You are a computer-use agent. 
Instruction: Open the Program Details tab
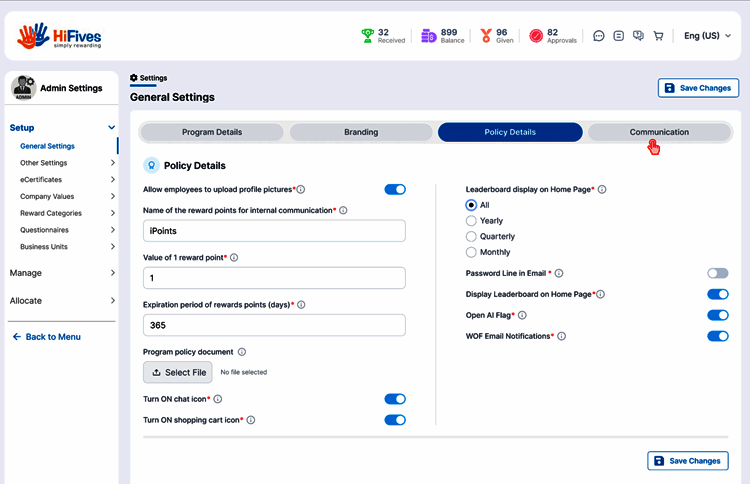(x=212, y=132)
